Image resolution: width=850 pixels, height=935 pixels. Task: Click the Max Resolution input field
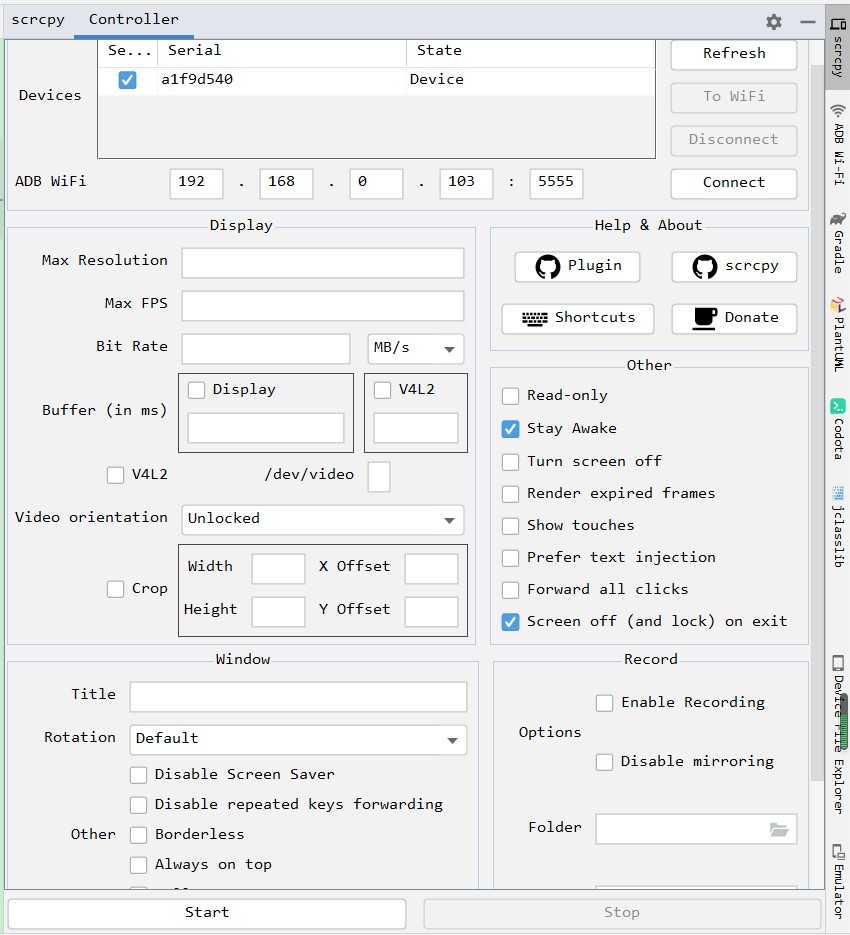point(323,262)
